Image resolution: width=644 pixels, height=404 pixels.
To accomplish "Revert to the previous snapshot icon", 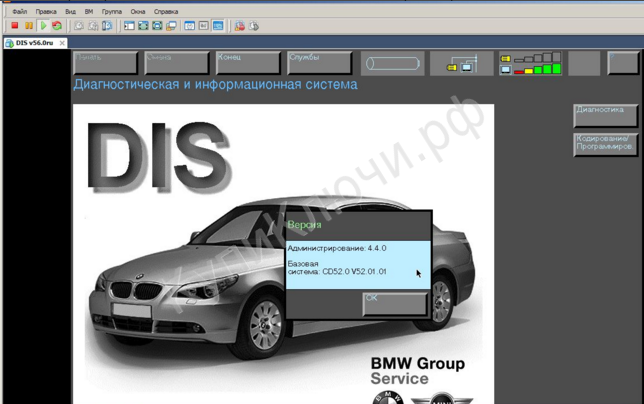I will coord(93,26).
